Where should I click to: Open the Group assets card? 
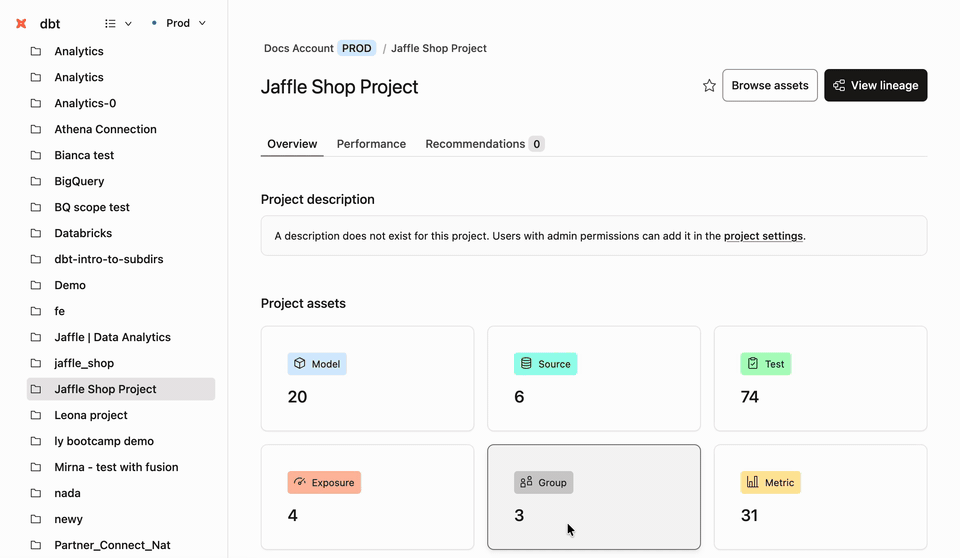594,497
